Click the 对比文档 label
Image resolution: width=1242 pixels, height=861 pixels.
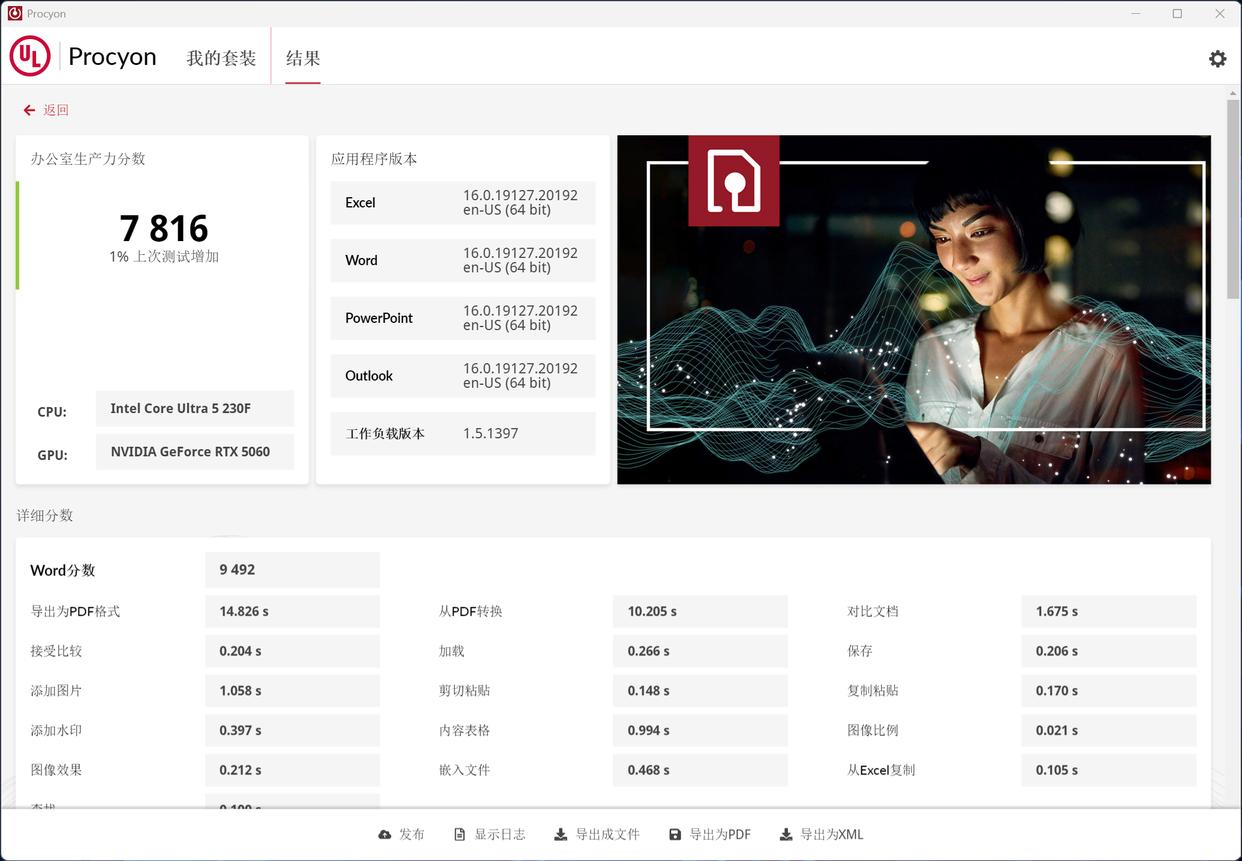pyautogui.click(x=873, y=611)
